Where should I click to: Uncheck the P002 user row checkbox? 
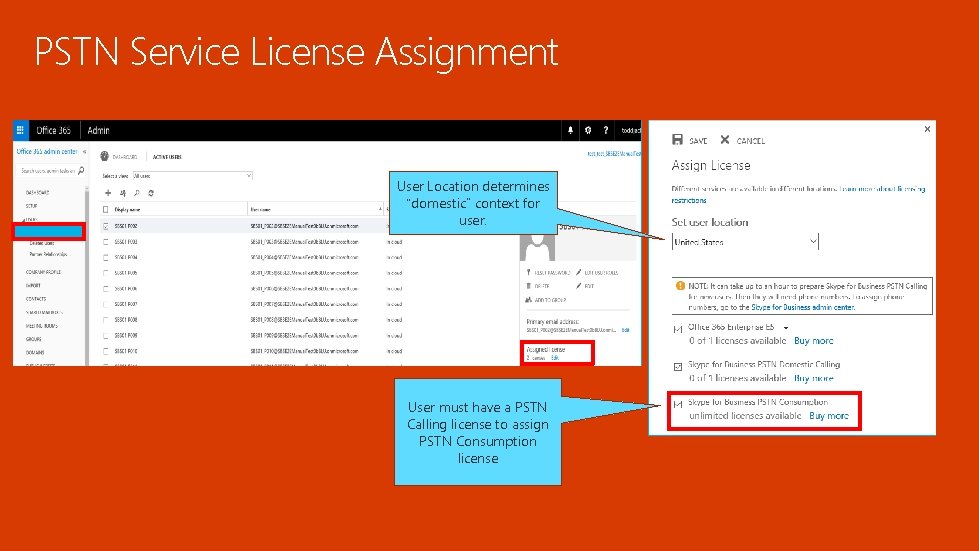coord(106,226)
